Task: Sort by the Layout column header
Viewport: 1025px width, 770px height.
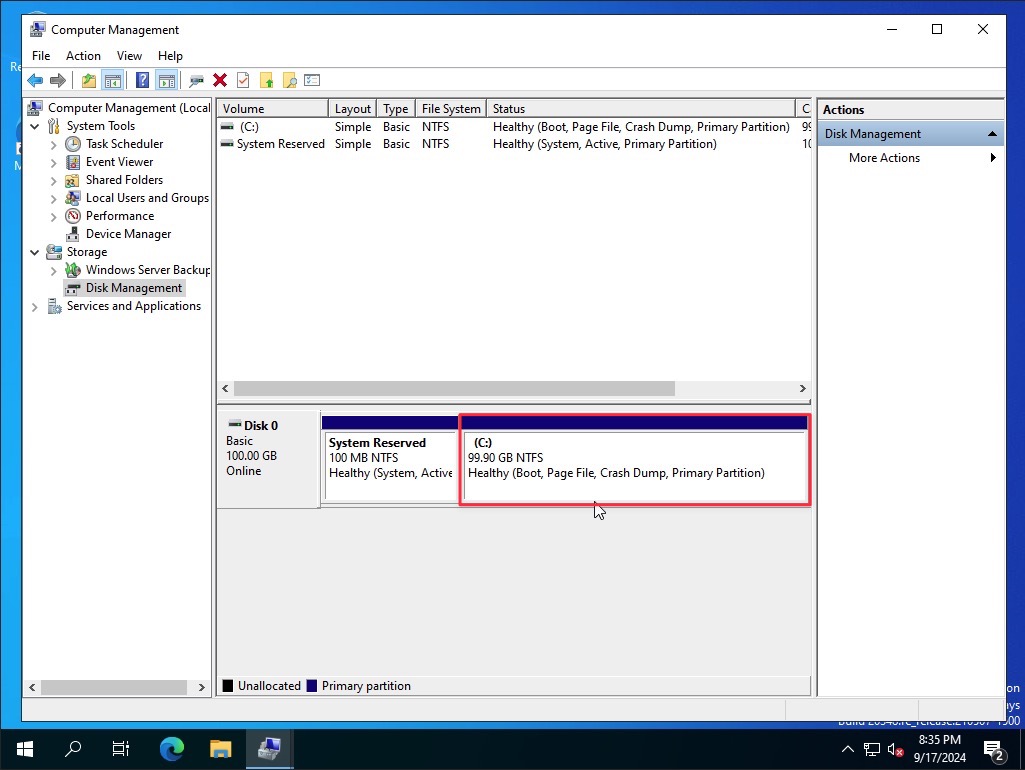Action: click(352, 109)
